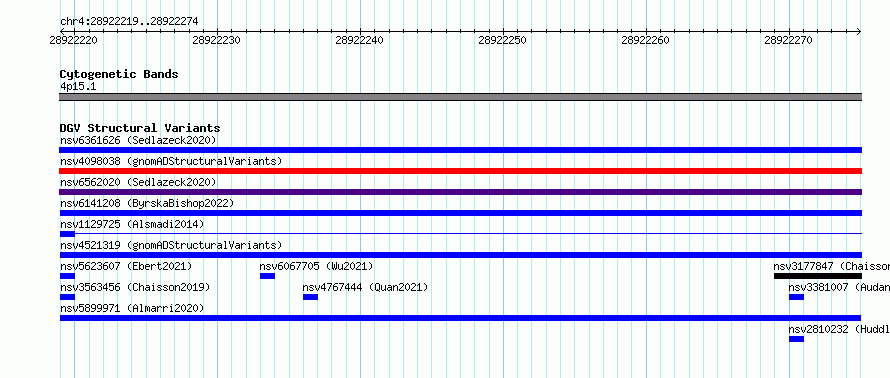Image resolution: width=890 pixels, height=378 pixels.
Task: Select the small blue block under nsv3563456
Action: click(x=67, y=297)
